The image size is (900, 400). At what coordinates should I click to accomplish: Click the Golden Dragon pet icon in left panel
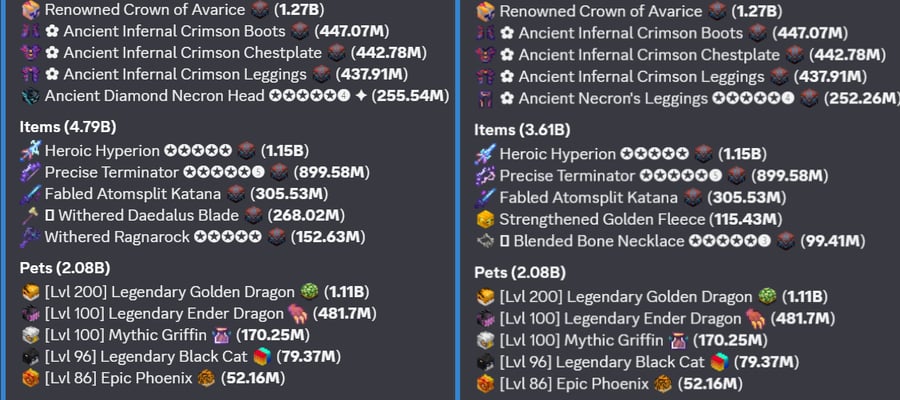click(30, 292)
